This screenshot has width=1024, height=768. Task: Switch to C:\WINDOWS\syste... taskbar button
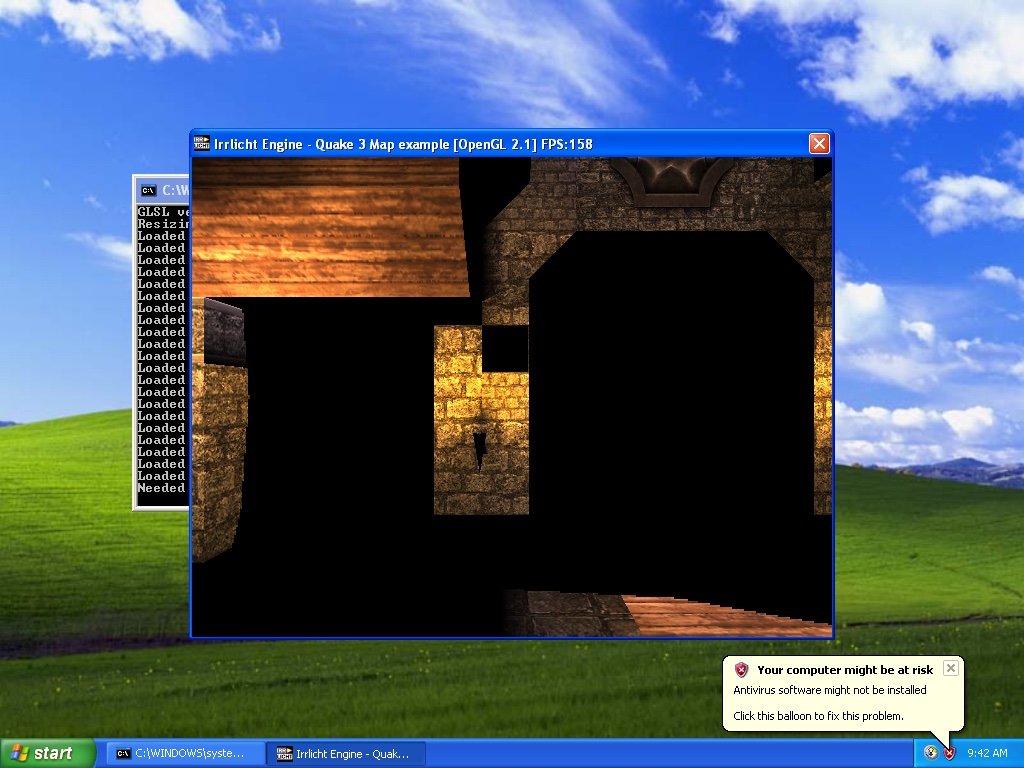[x=185, y=754]
